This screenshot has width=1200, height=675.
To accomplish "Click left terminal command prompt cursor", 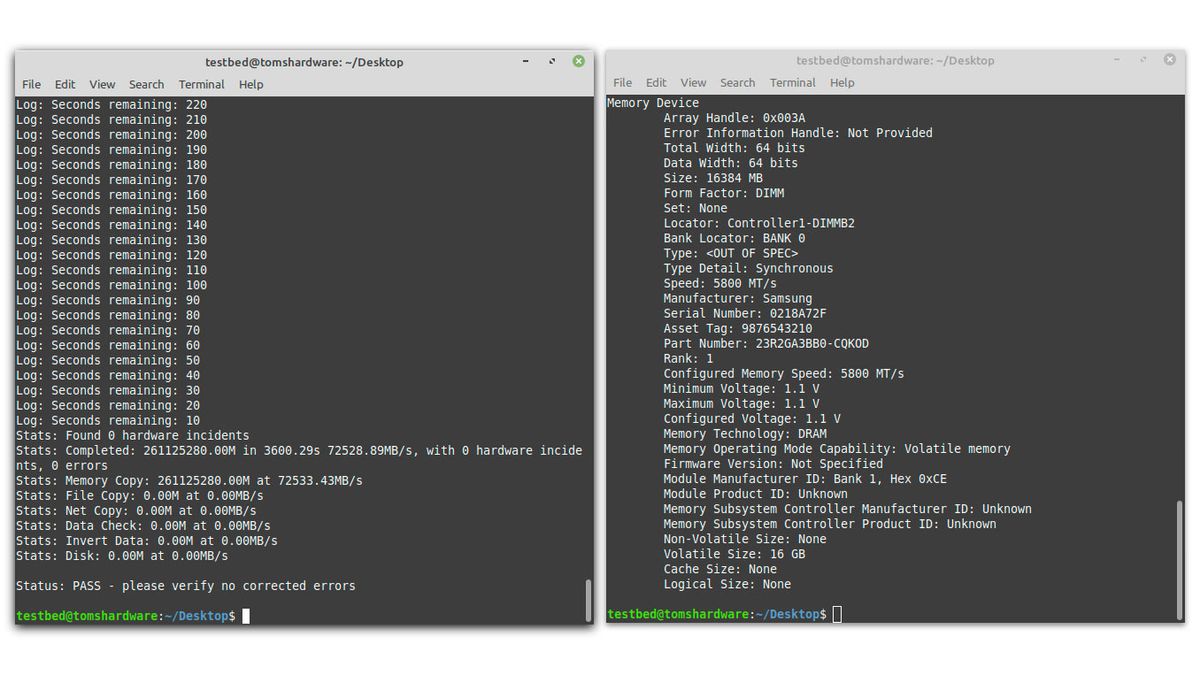I will coord(246,616).
